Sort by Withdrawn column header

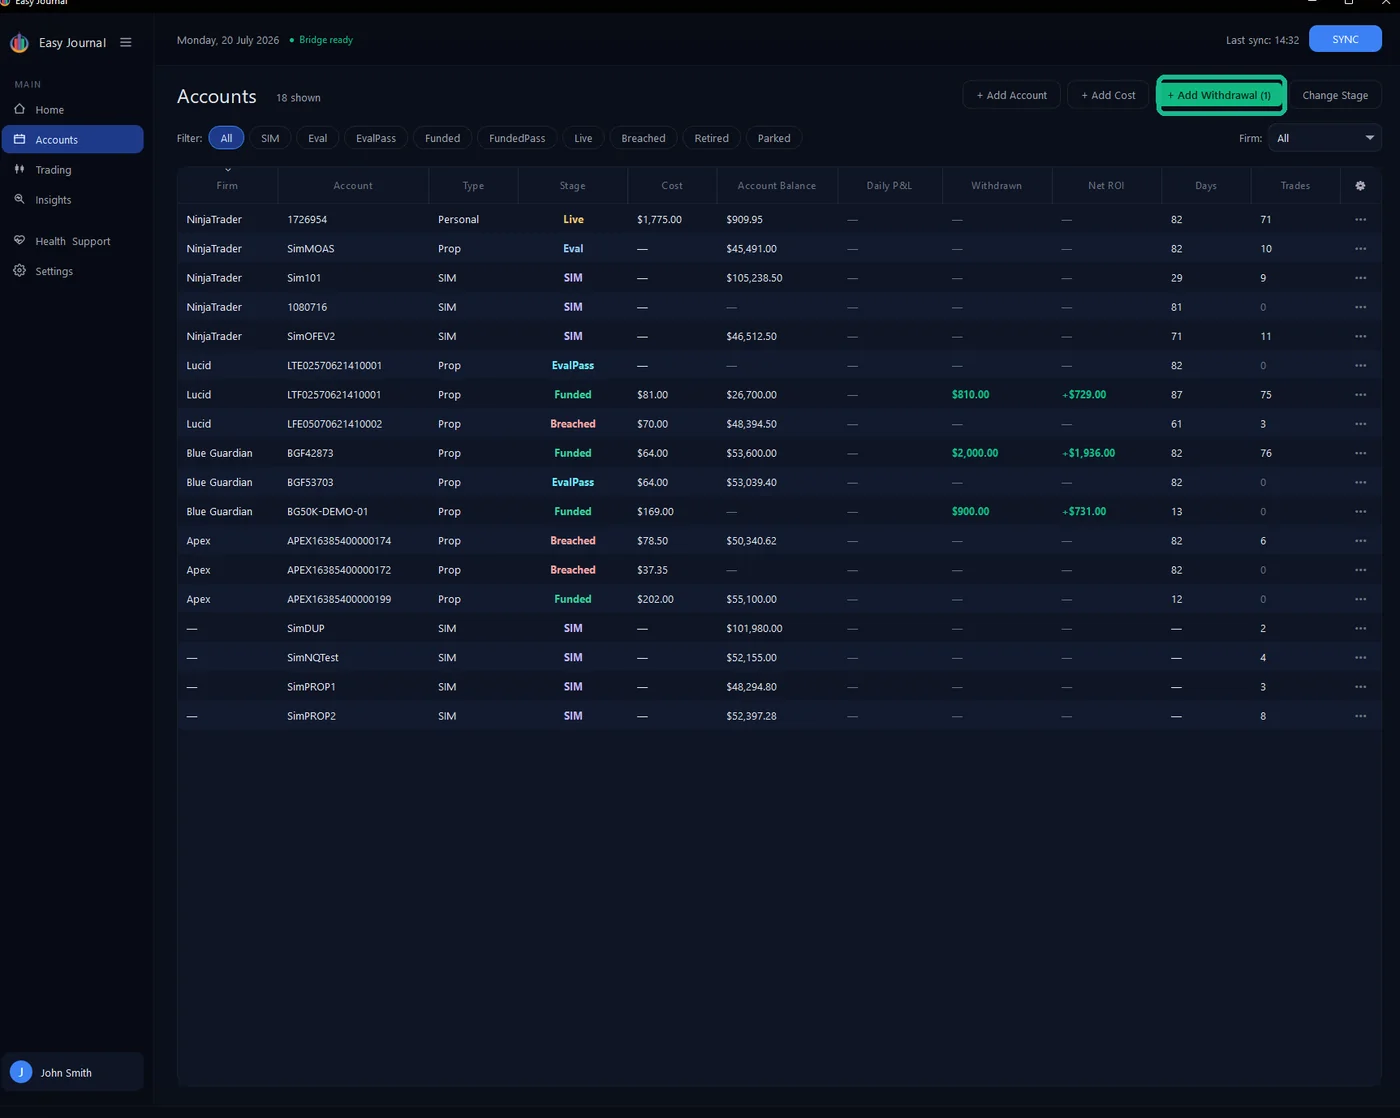coord(996,186)
